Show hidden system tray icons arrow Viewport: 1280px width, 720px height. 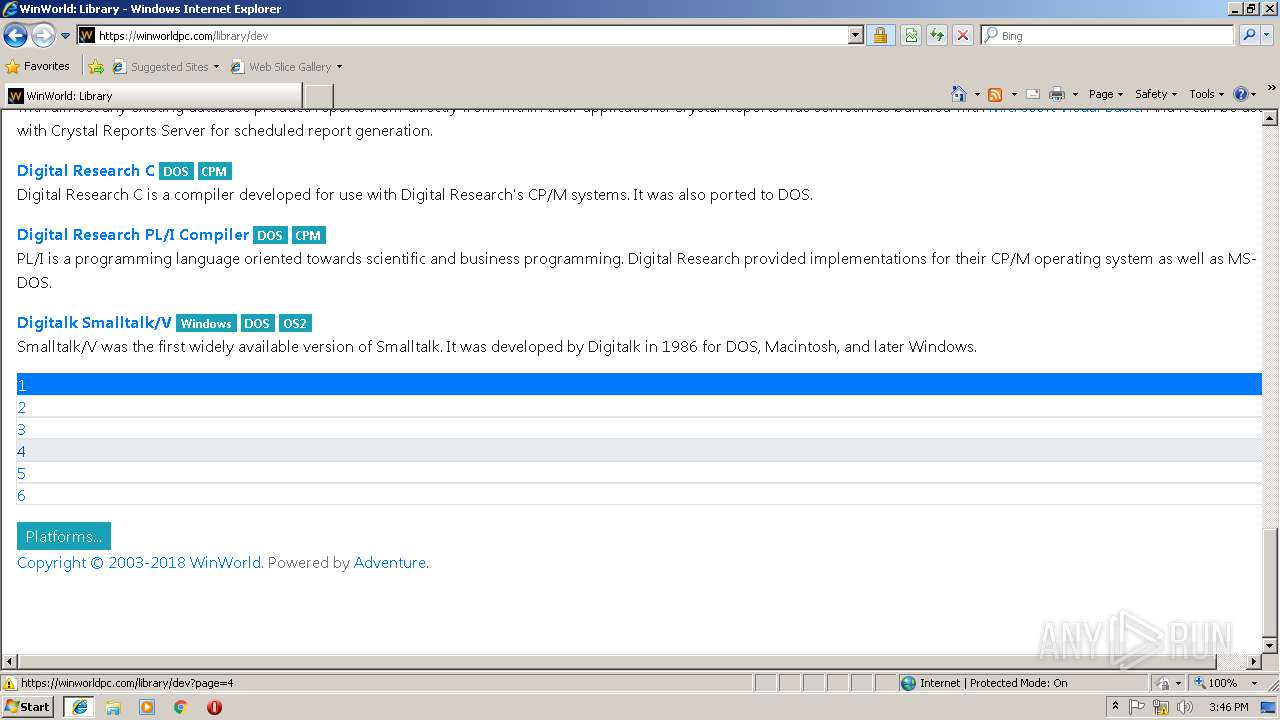[1116, 707]
